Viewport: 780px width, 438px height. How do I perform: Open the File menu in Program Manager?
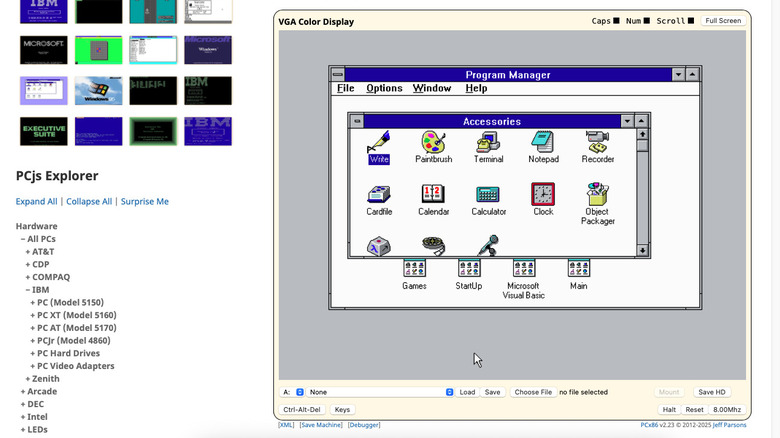[x=346, y=88]
